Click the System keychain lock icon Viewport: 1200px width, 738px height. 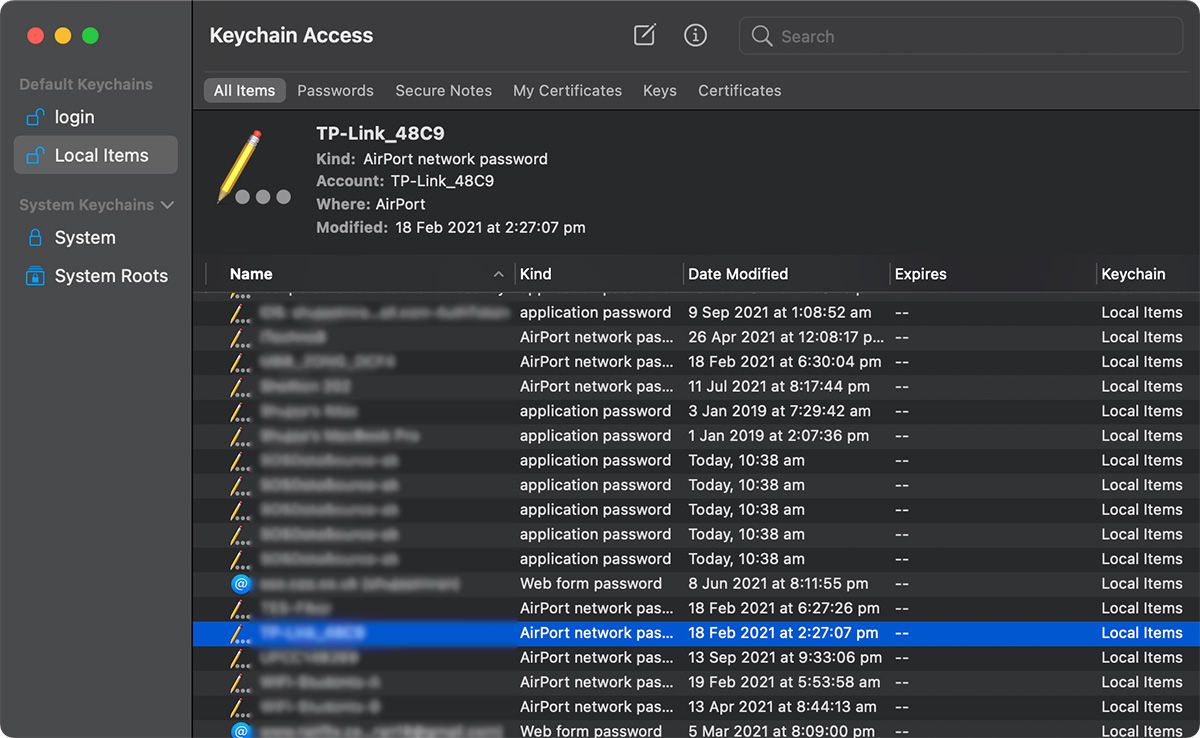pyautogui.click(x=35, y=238)
